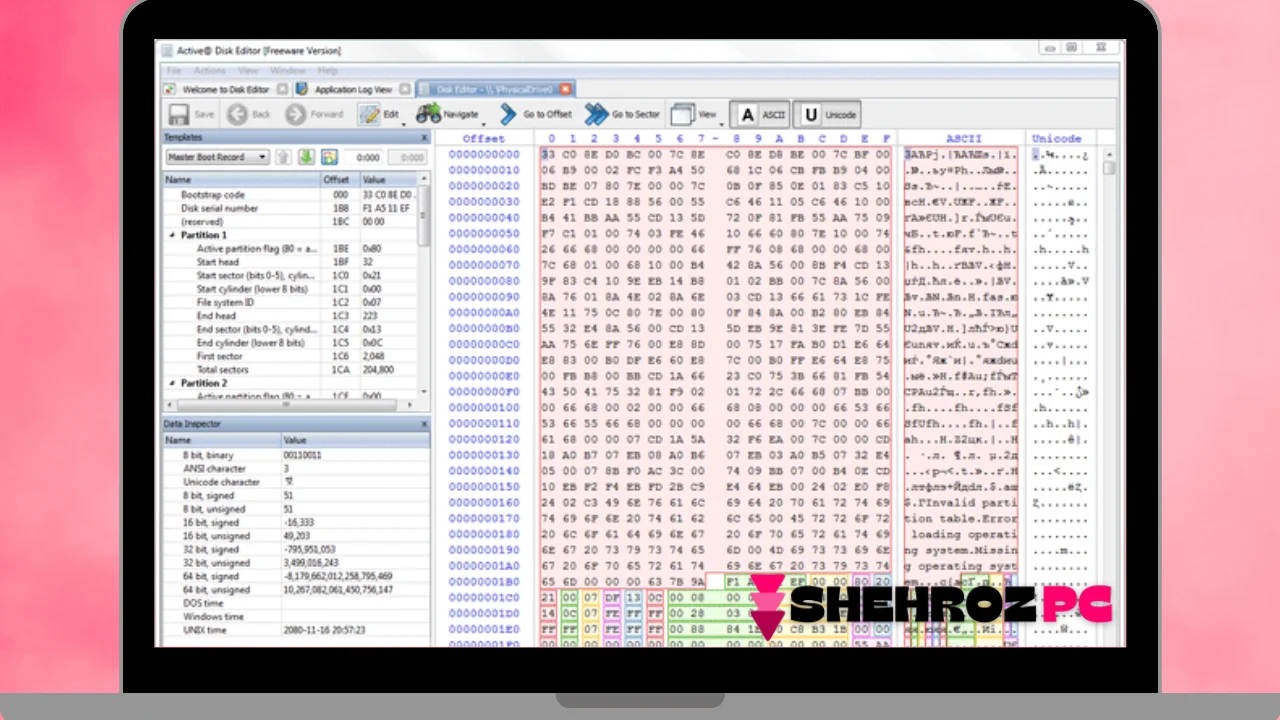Close the Welcome to Disk Editor tab

coord(282,89)
